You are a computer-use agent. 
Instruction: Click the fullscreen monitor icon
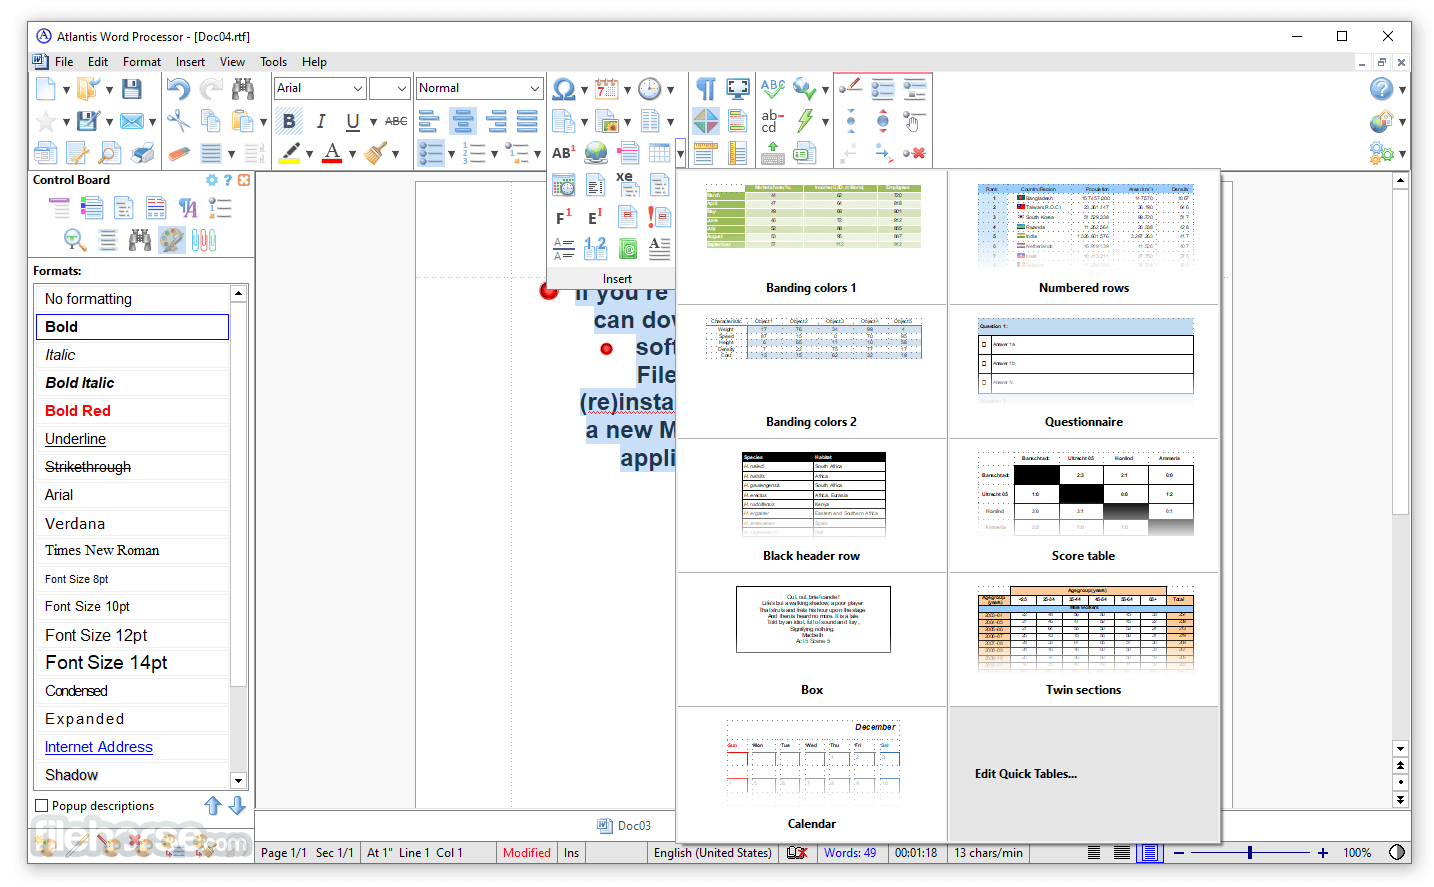click(738, 89)
